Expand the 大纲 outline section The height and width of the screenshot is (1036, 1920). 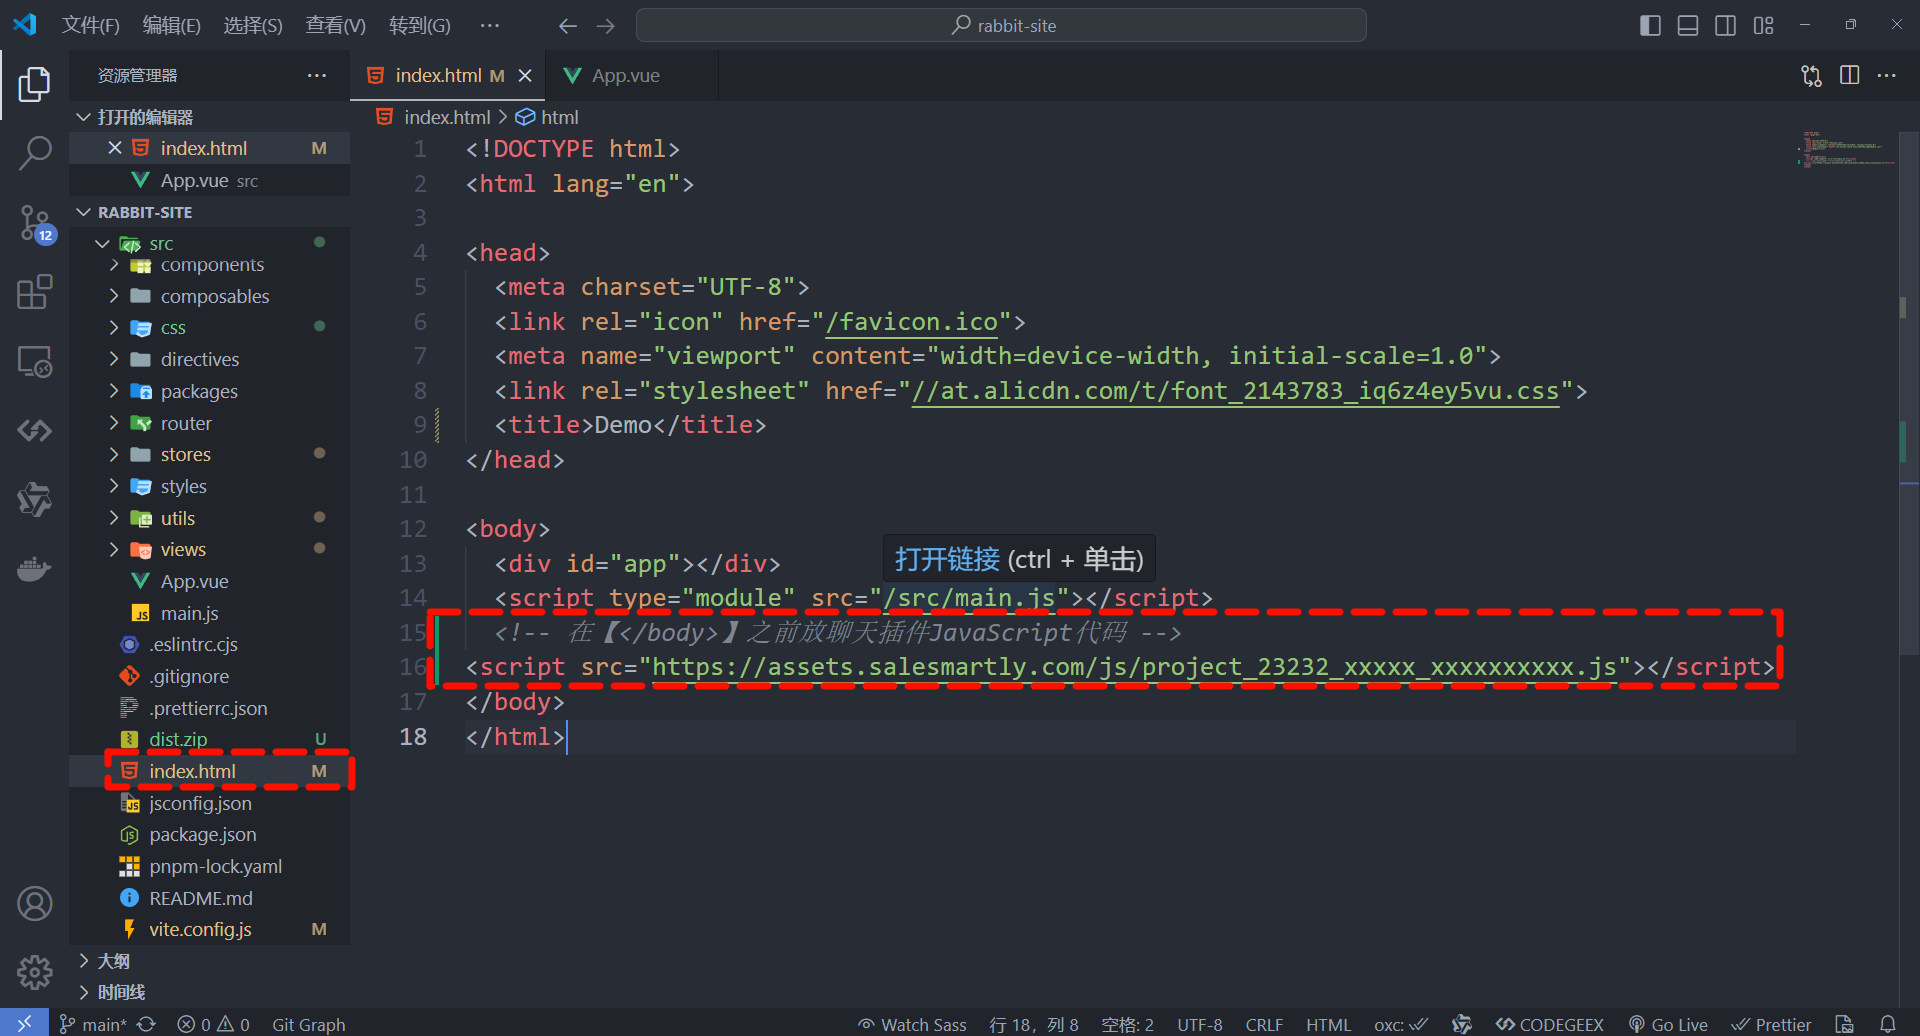[113, 961]
